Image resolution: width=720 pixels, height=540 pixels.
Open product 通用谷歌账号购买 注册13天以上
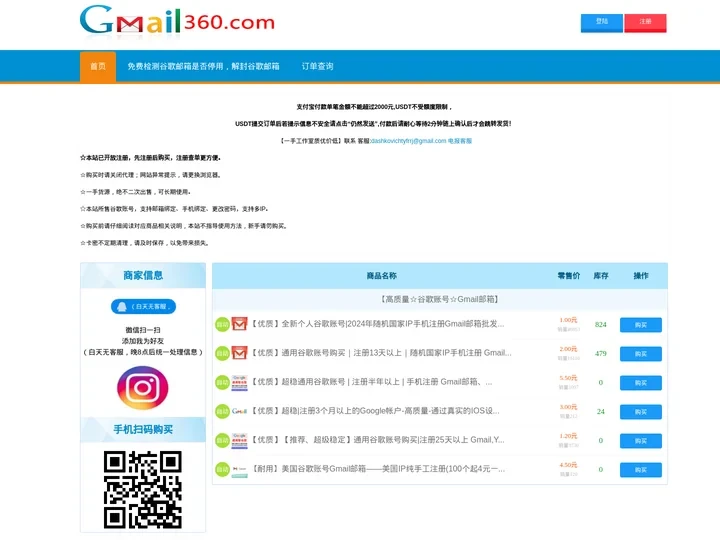coord(381,353)
